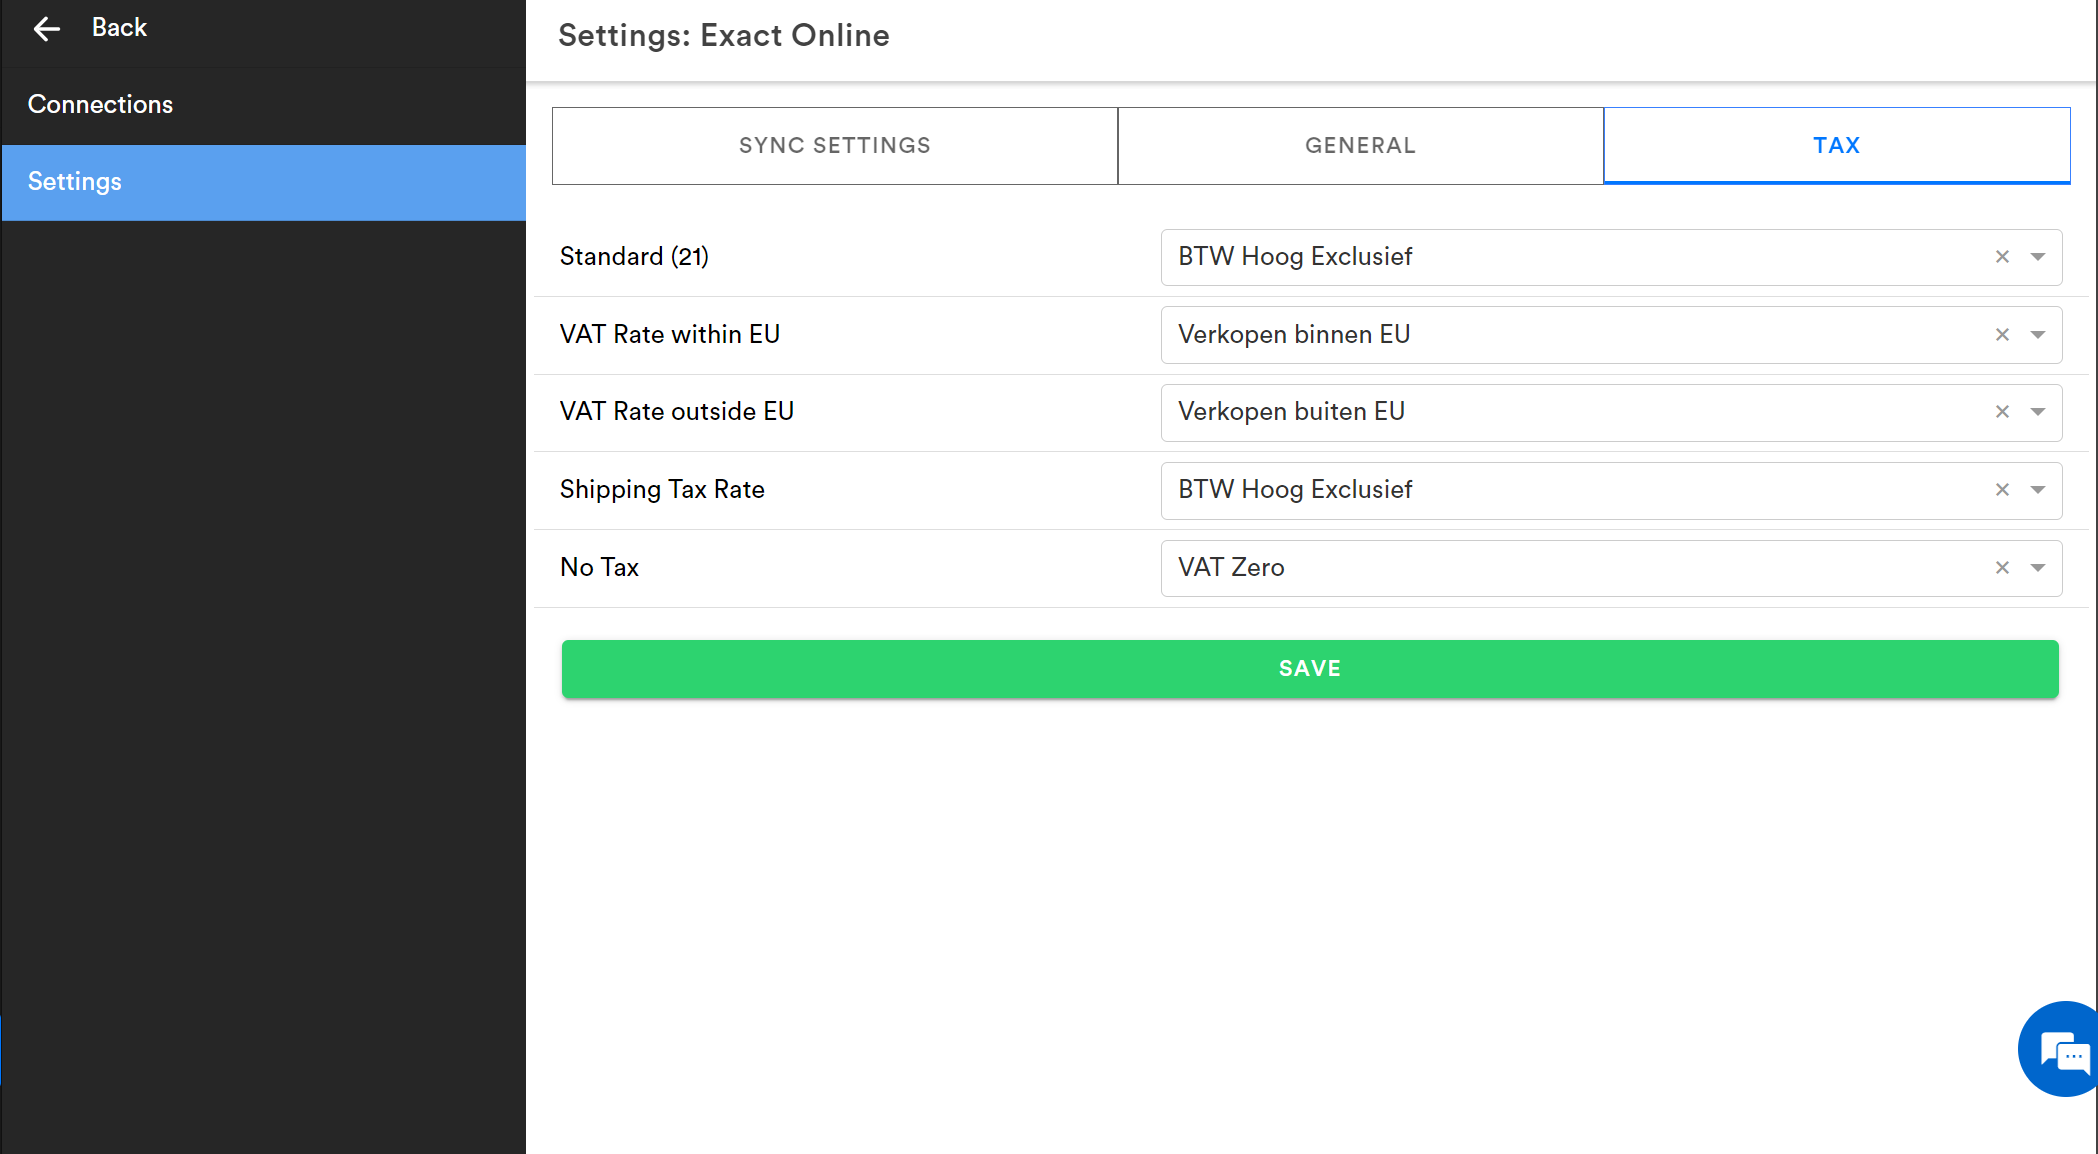The height and width of the screenshot is (1154, 2098).
Task: Click the 'No Tax' label
Action: pos(599,567)
